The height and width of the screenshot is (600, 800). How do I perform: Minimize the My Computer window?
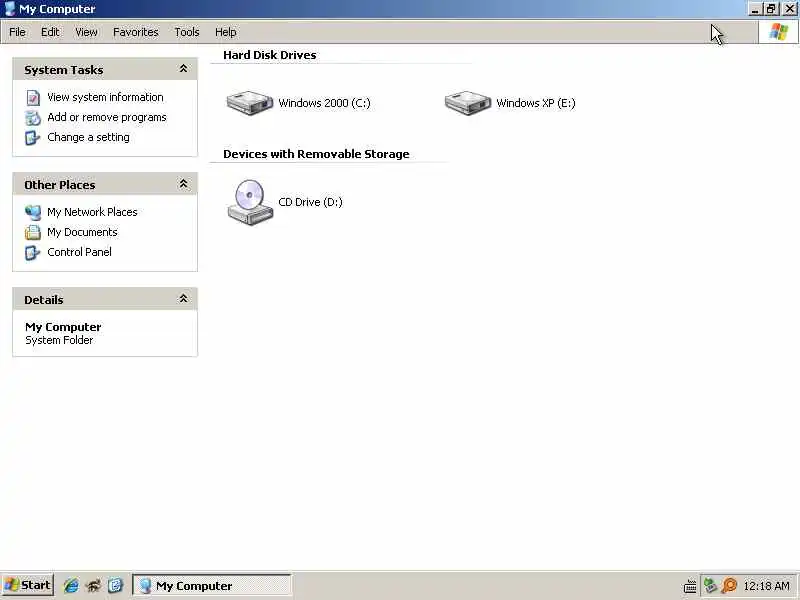pos(755,9)
